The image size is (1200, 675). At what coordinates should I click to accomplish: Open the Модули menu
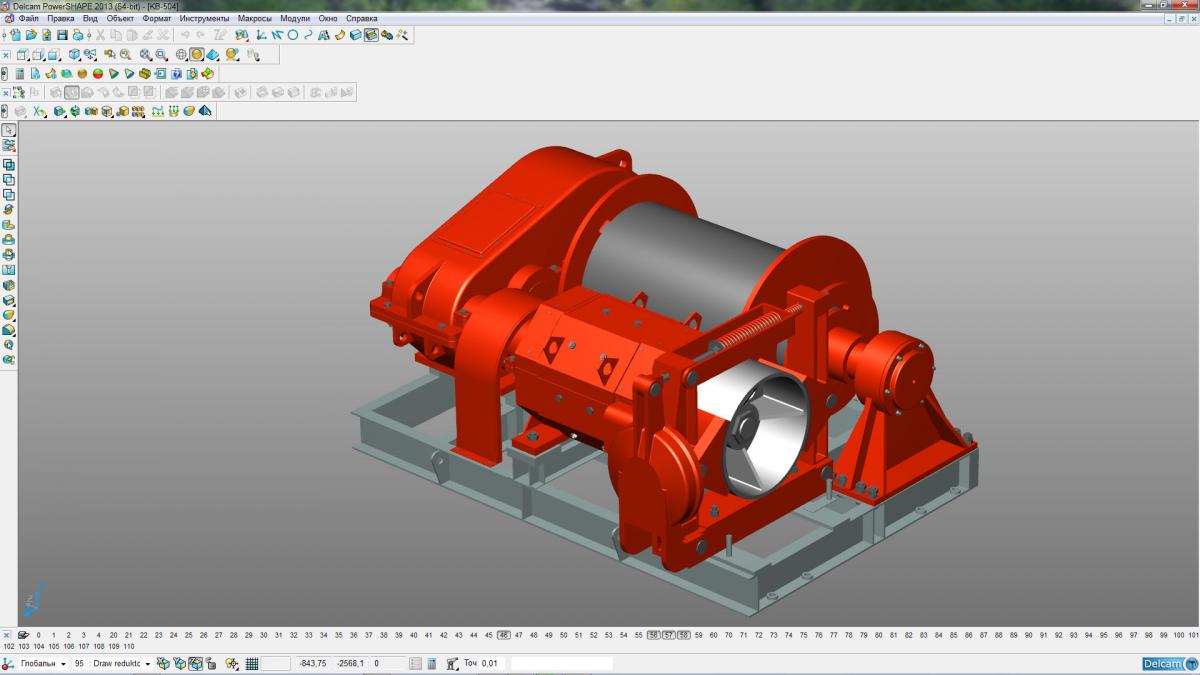295,18
